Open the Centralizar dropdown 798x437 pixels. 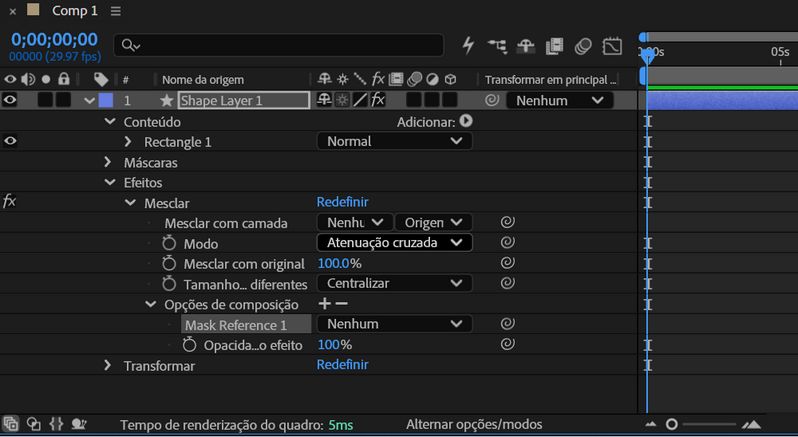click(x=394, y=283)
